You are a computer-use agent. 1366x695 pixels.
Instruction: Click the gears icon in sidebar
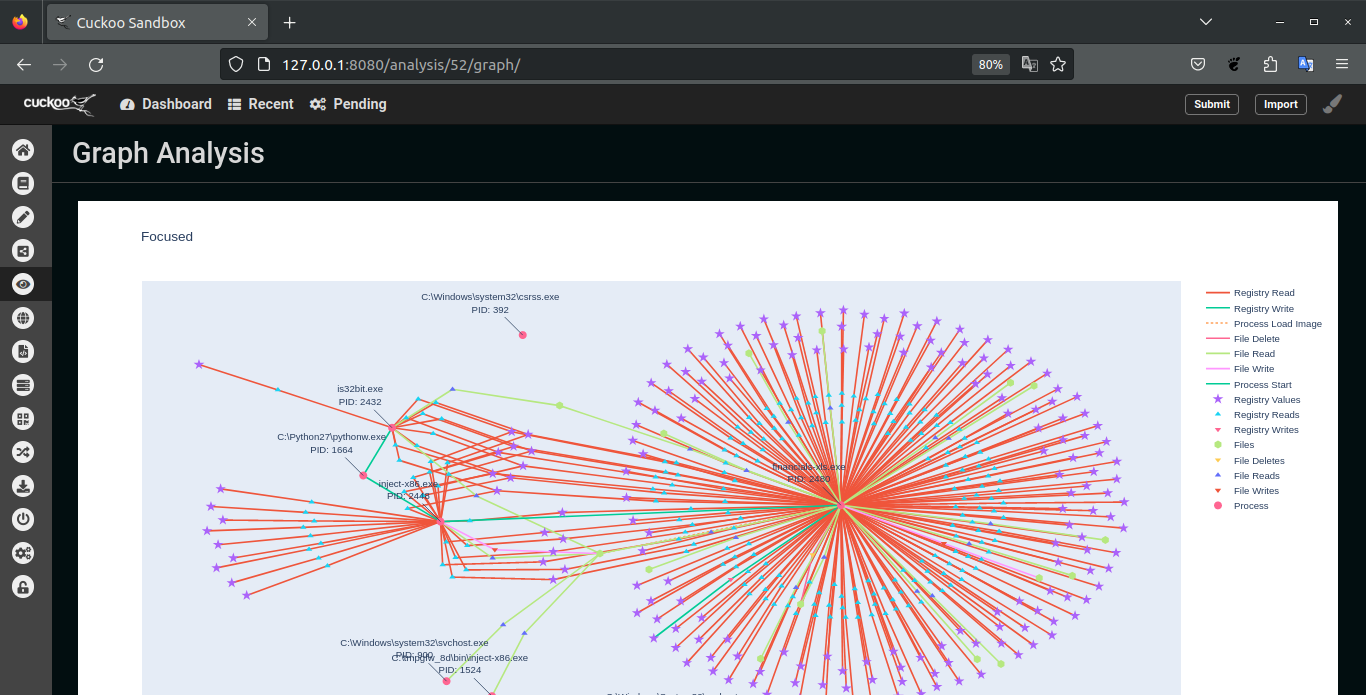23,553
